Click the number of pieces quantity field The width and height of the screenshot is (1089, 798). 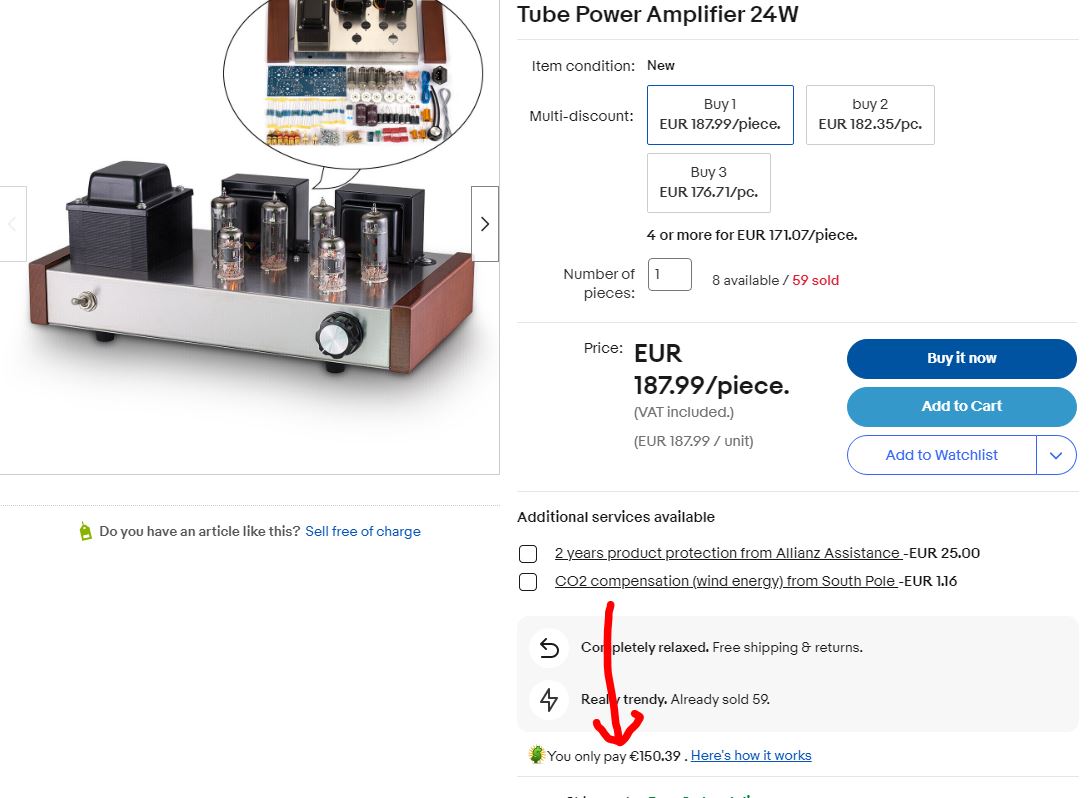pos(670,274)
